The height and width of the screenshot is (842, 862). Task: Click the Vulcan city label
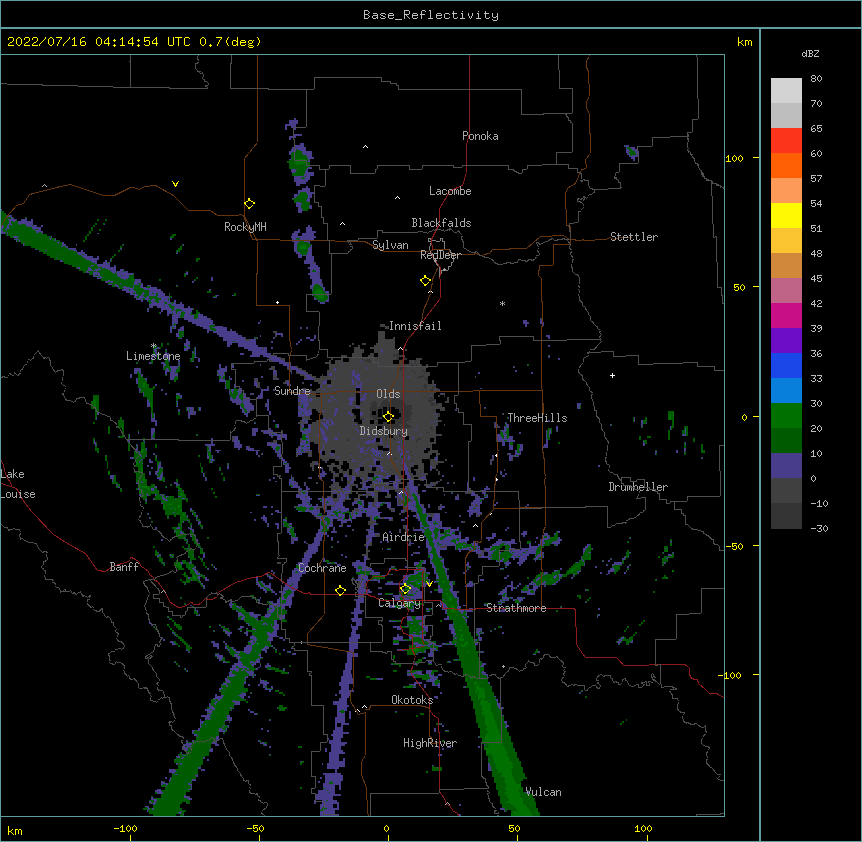pos(543,792)
